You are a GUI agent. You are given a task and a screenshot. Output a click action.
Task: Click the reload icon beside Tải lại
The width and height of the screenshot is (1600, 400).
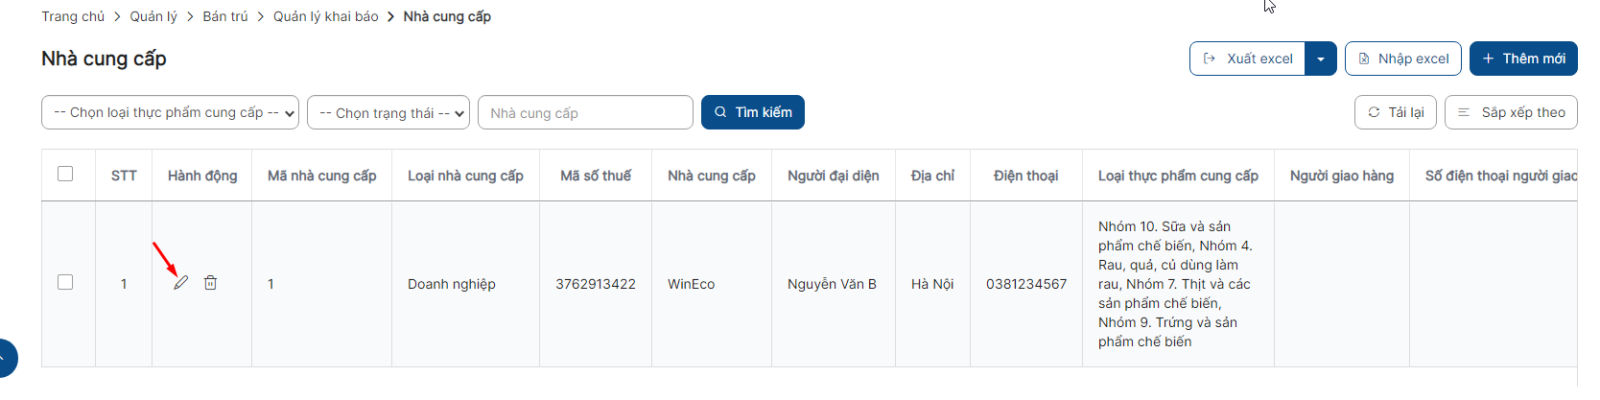coord(1374,112)
